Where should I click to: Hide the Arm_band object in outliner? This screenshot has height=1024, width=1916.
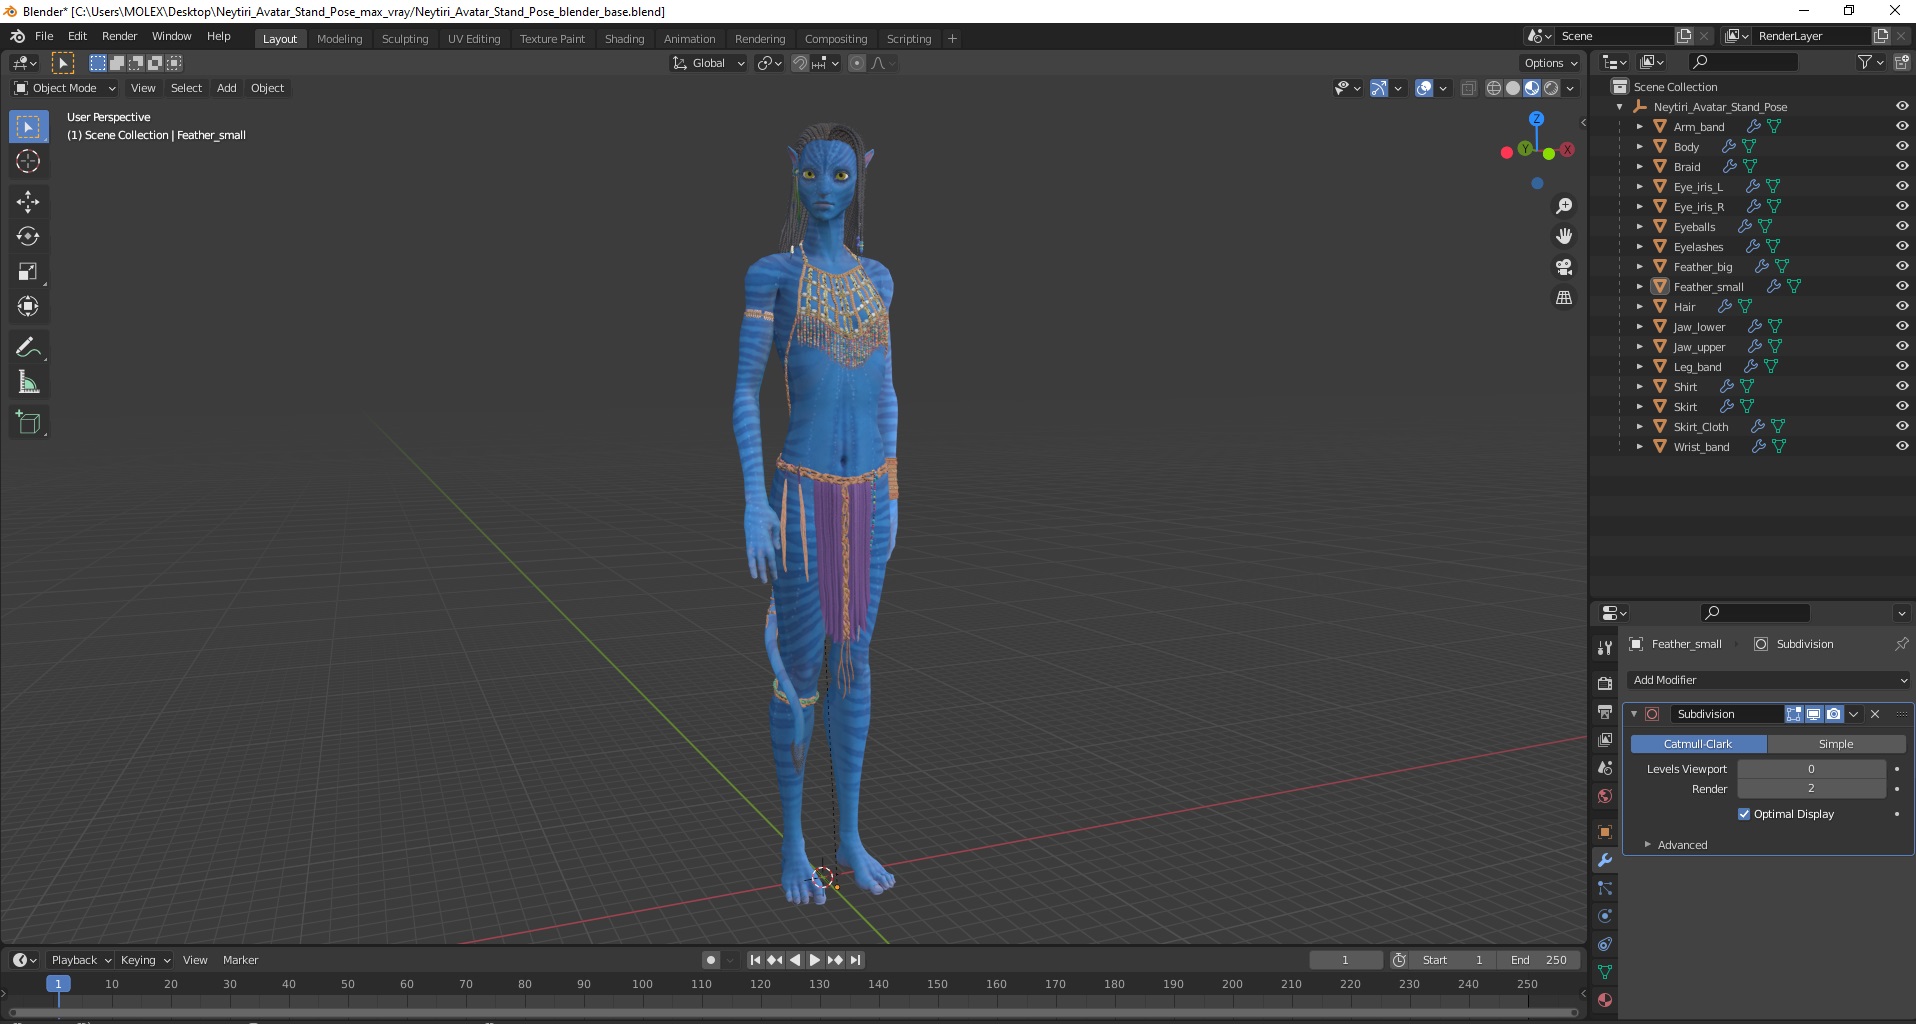coord(1902,127)
